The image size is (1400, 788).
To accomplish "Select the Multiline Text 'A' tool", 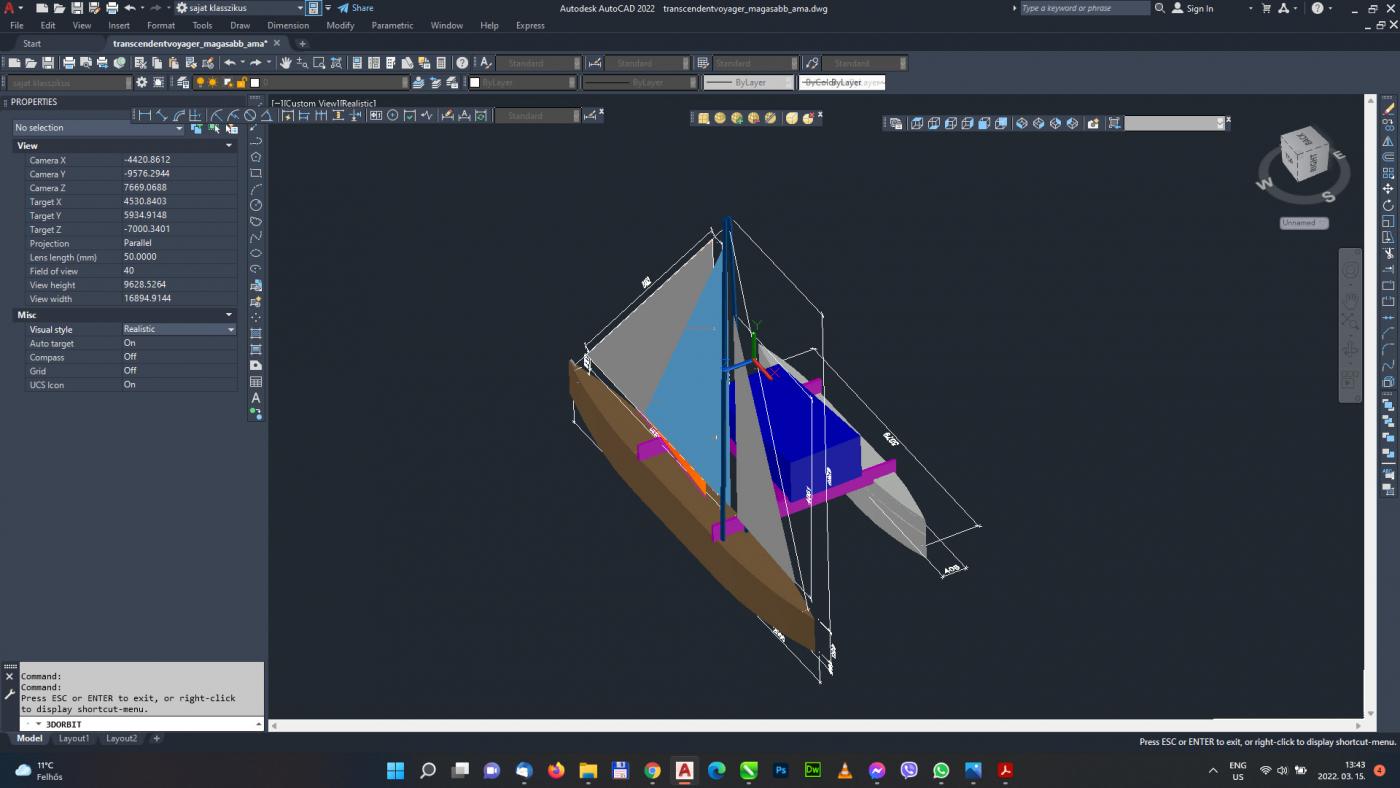I will (256, 398).
